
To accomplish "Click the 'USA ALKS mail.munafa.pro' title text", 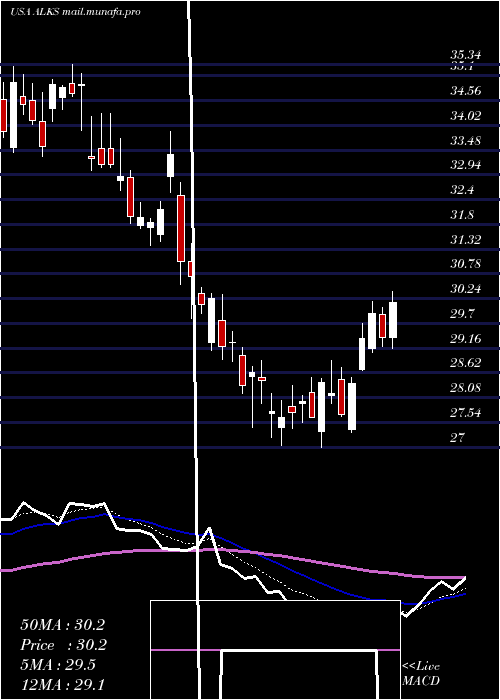I will tap(75, 12).
